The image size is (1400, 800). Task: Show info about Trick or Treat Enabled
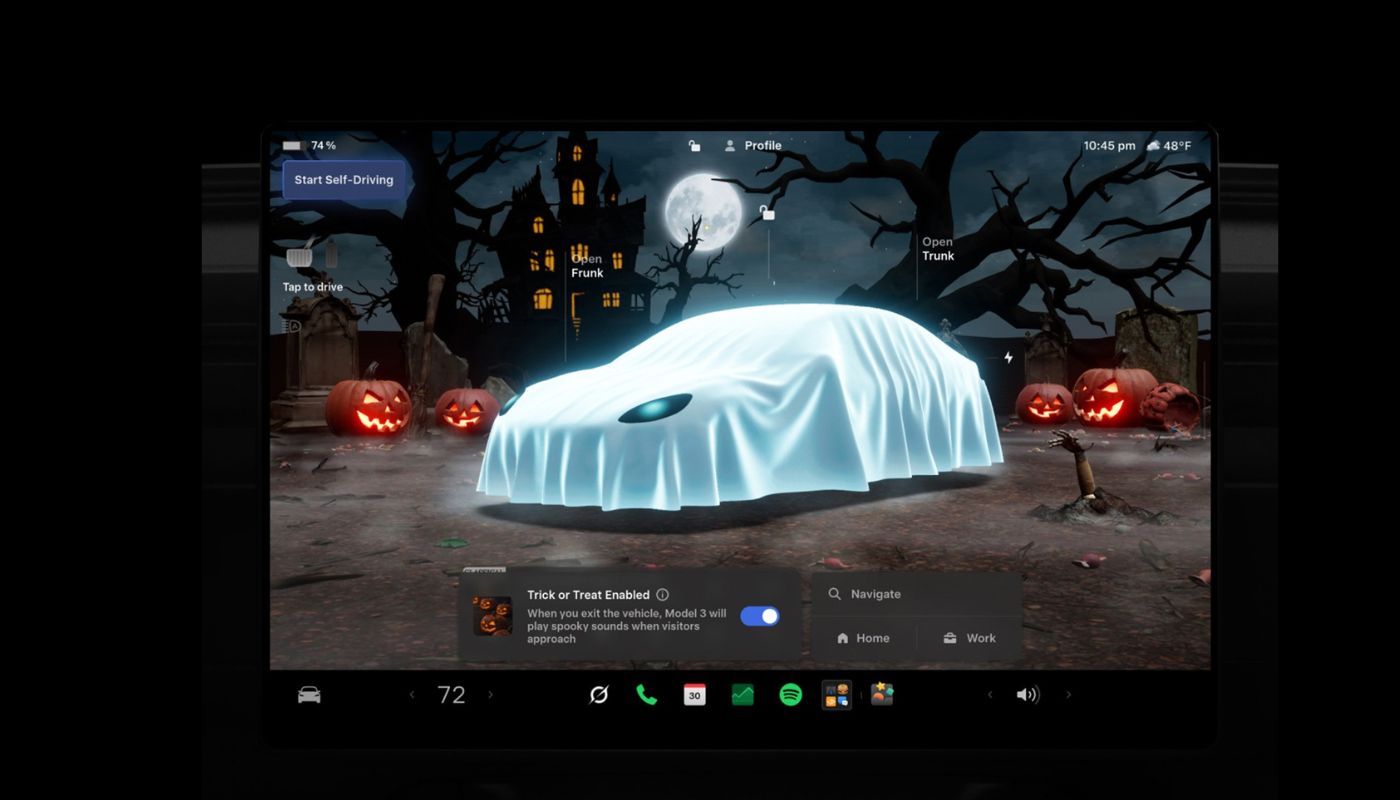point(662,595)
